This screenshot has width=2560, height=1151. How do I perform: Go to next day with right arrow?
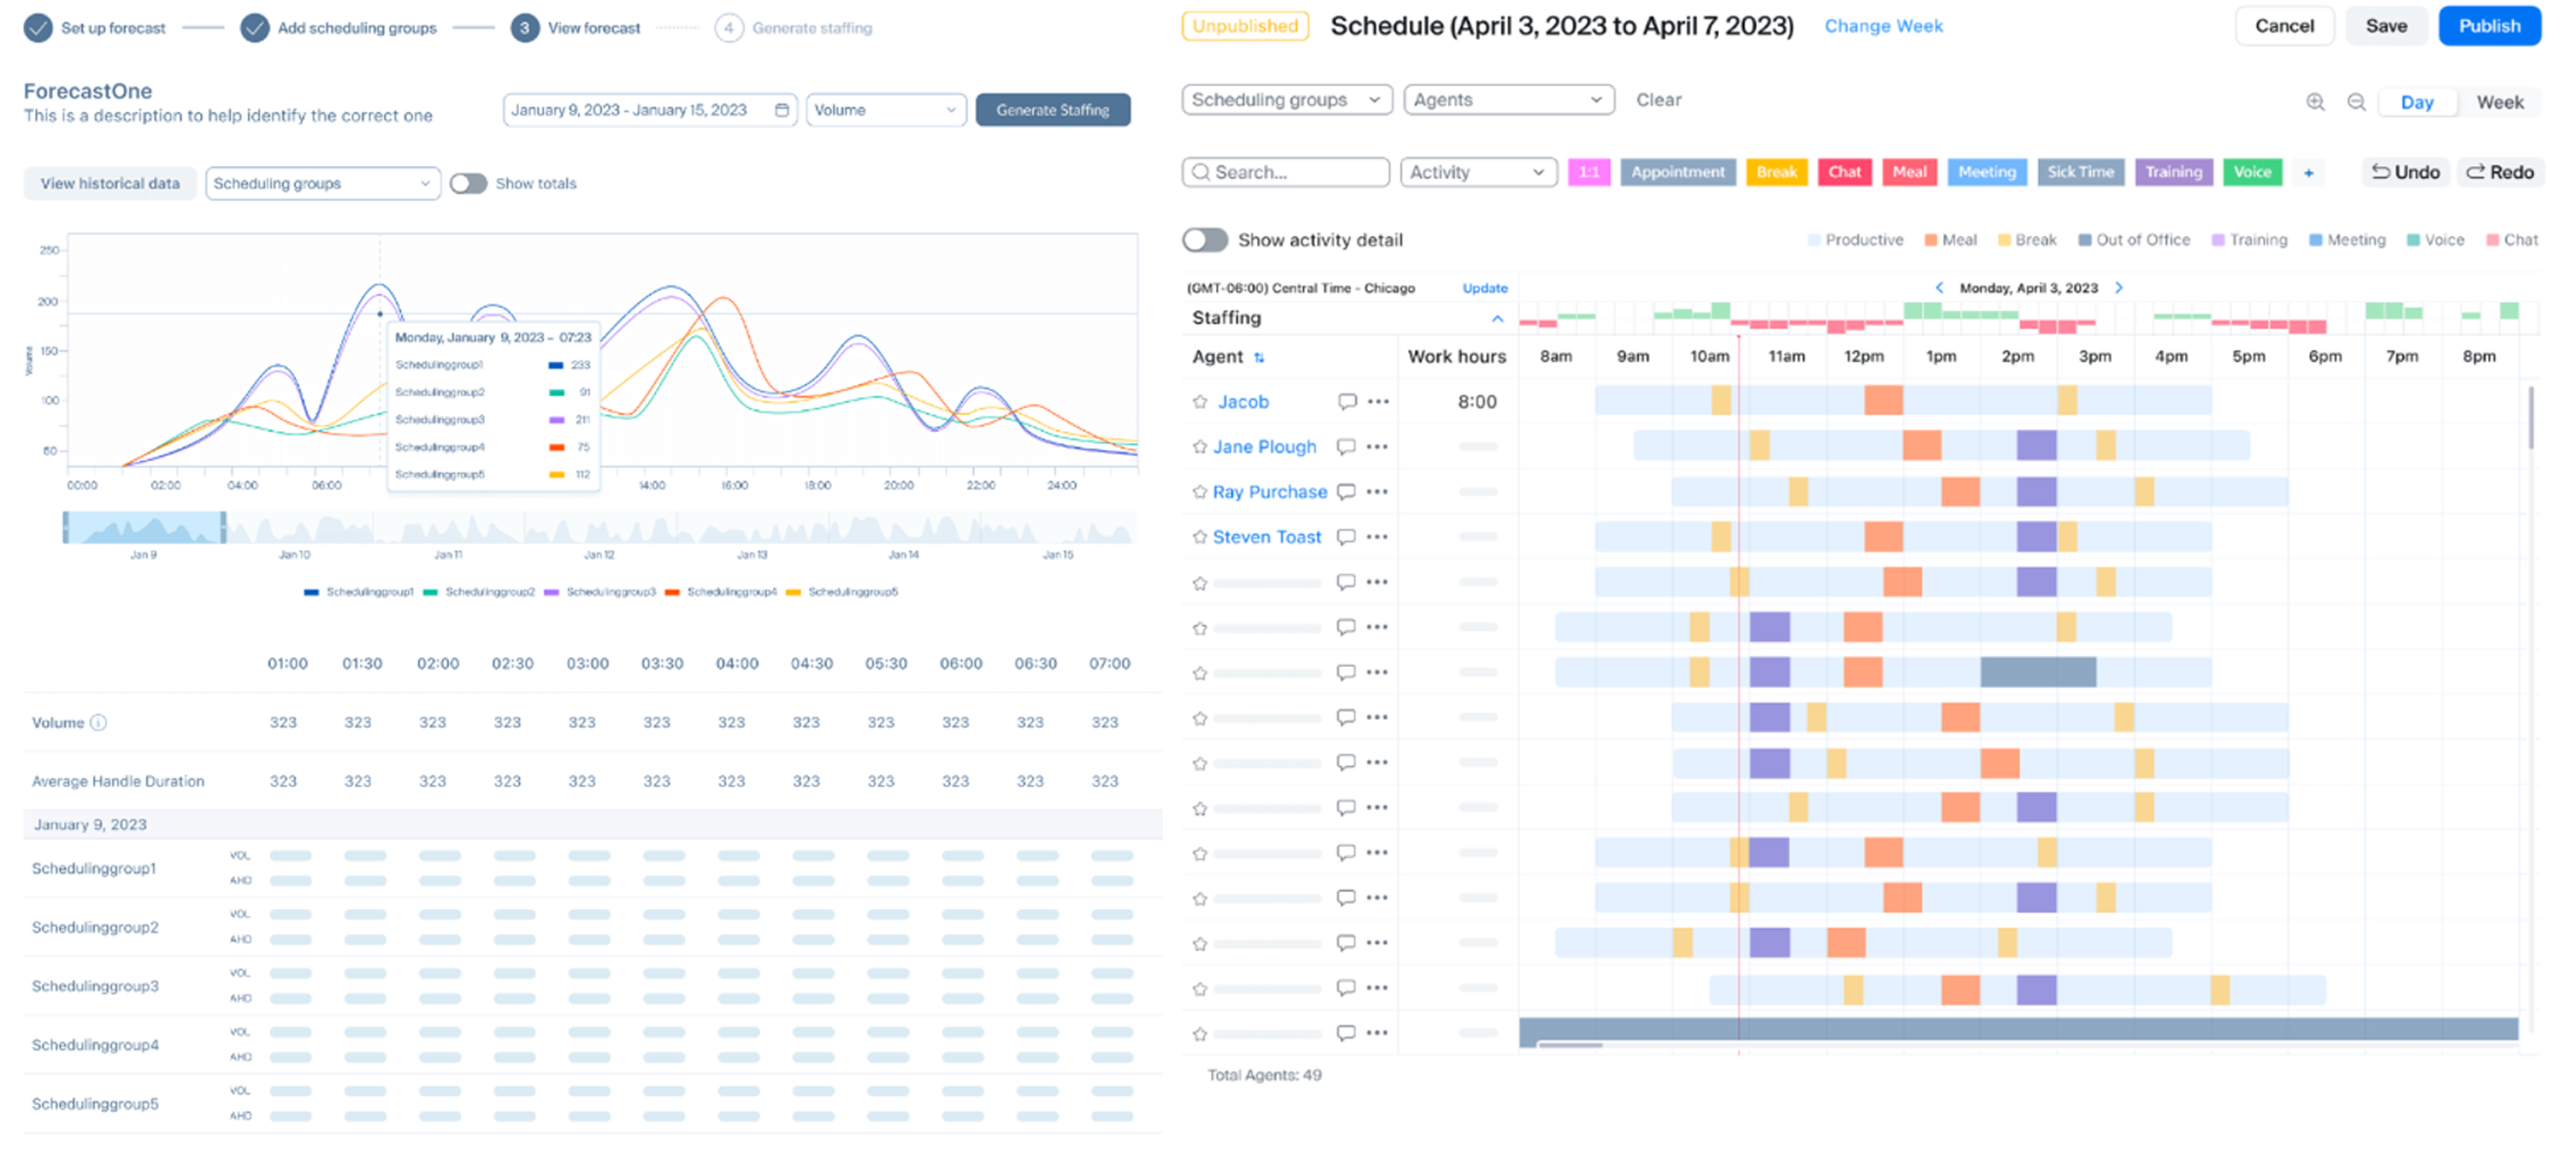pyautogui.click(x=2119, y=288)
